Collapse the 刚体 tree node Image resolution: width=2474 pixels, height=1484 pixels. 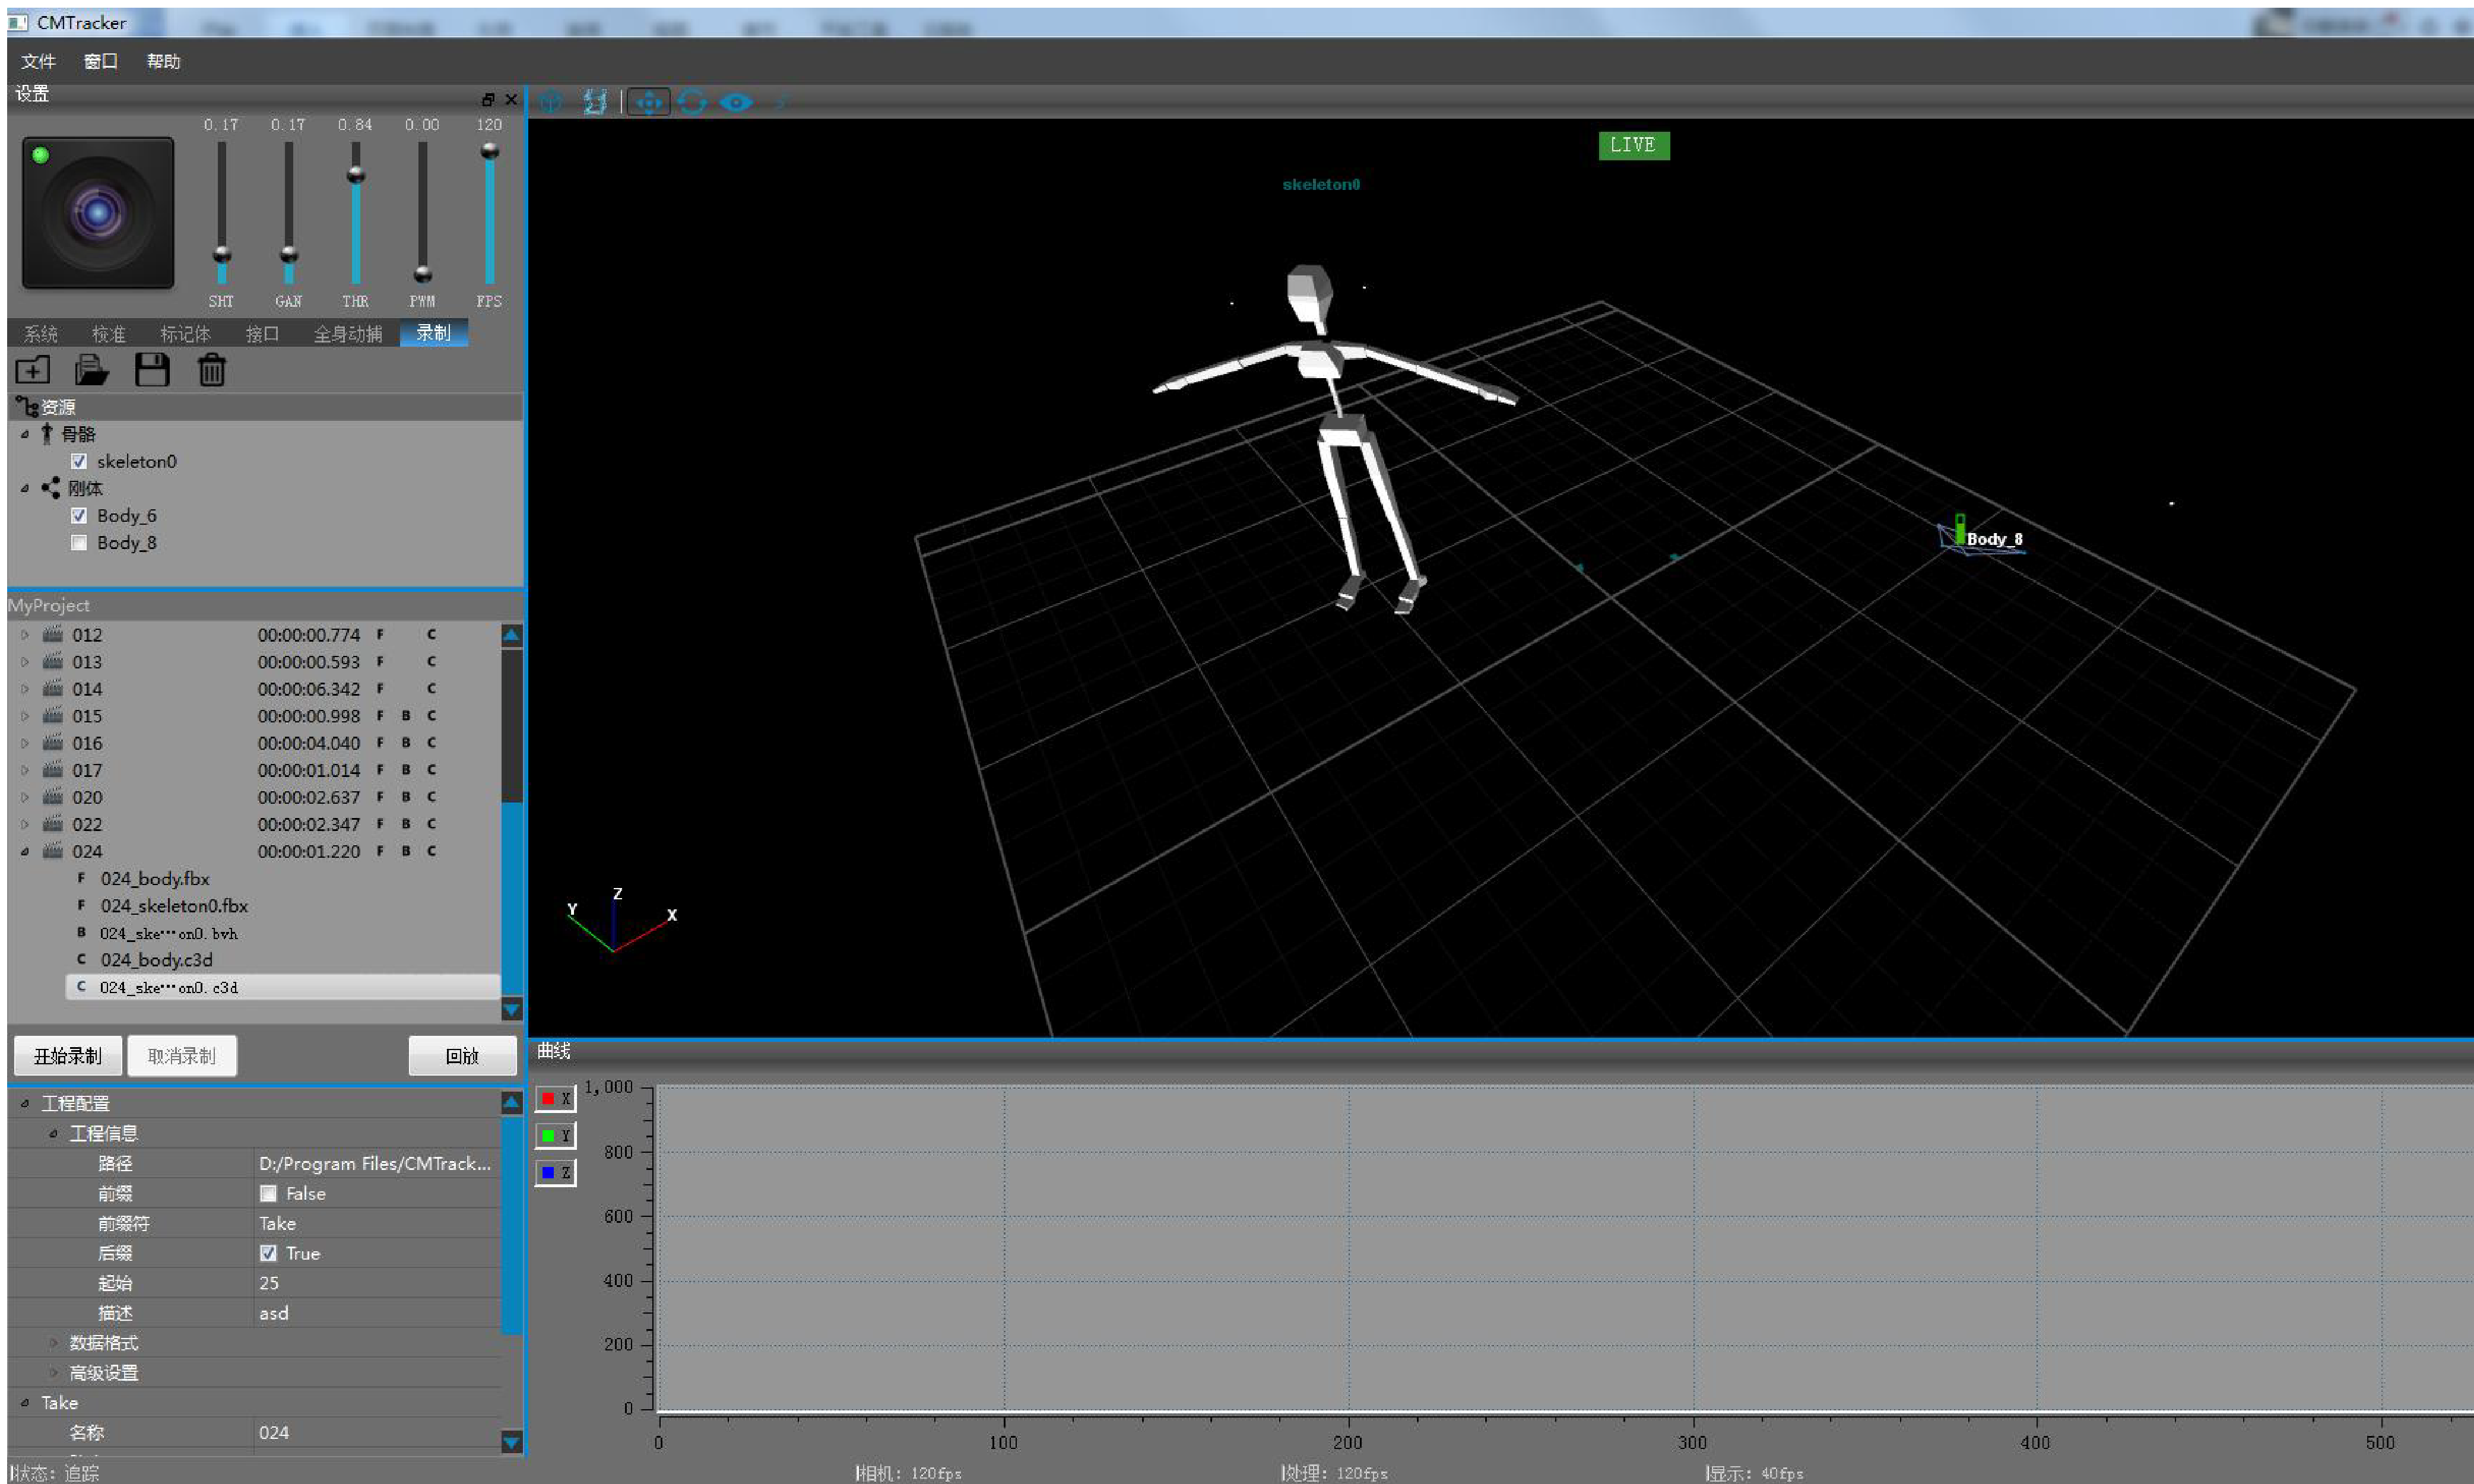tap(25, 489)
